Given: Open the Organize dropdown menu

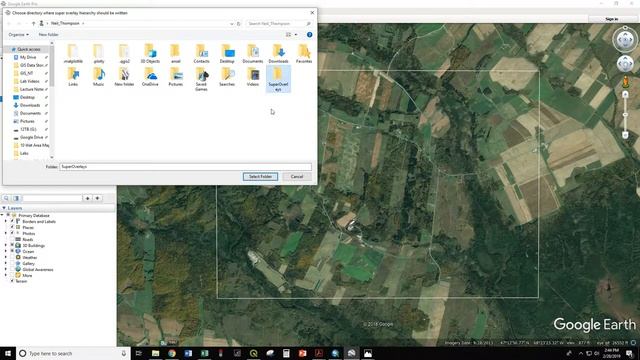Looking at the screenshot, I should 18,35.
